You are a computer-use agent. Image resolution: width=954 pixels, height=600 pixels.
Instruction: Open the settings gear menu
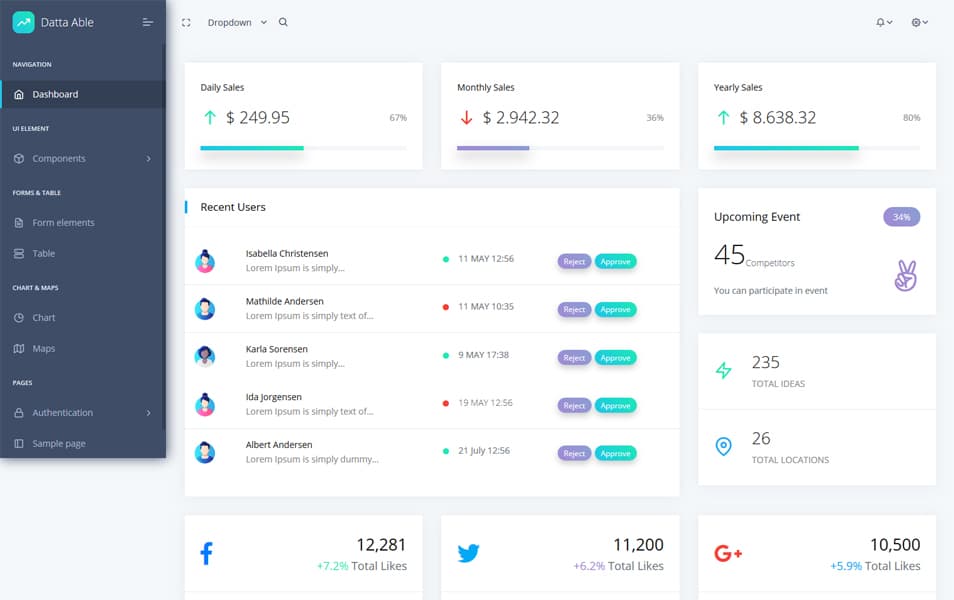[x=919, y=22]
